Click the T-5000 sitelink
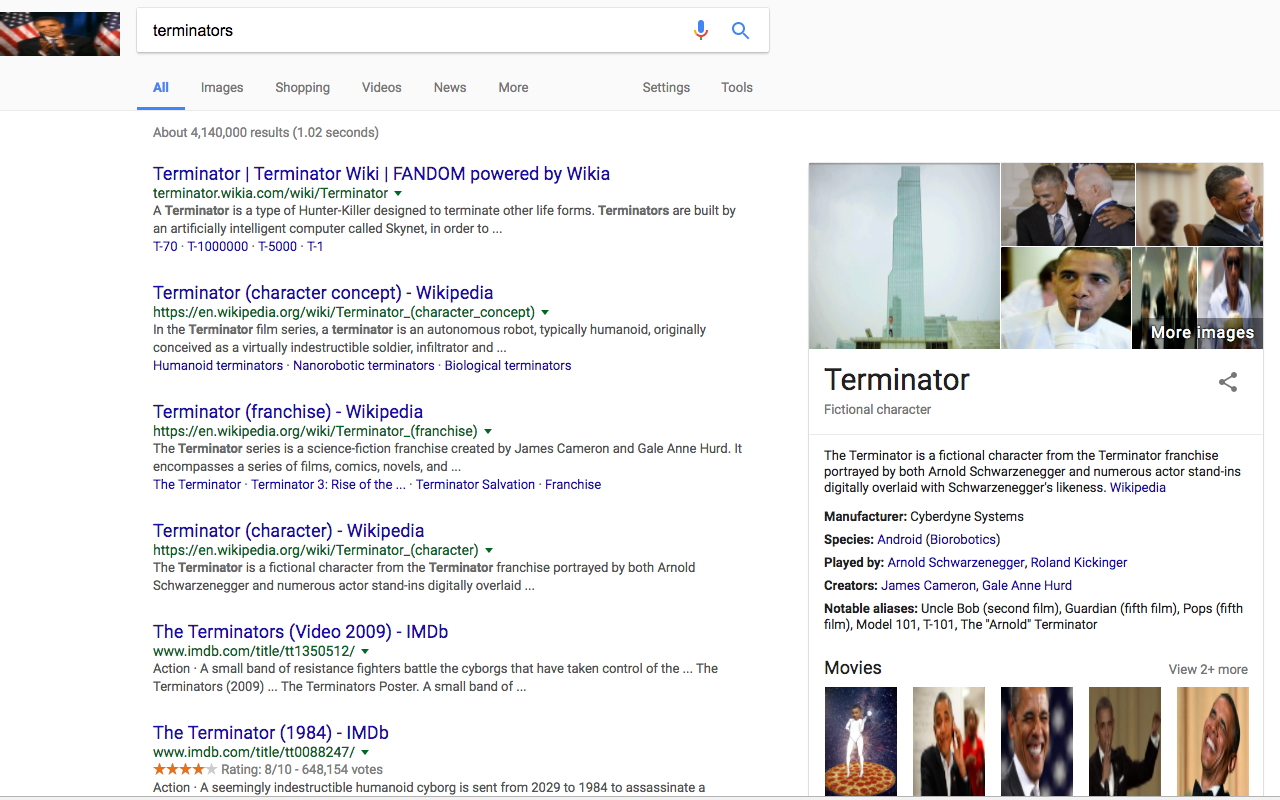 (x=278, y=247)
